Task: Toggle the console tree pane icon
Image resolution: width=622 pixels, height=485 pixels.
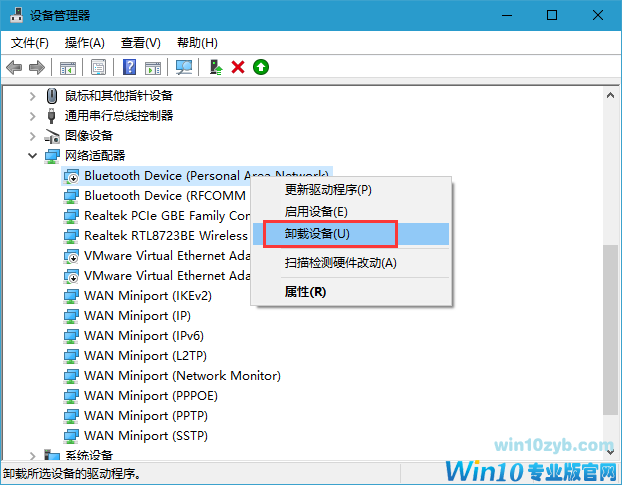Action: click(68, 68)
